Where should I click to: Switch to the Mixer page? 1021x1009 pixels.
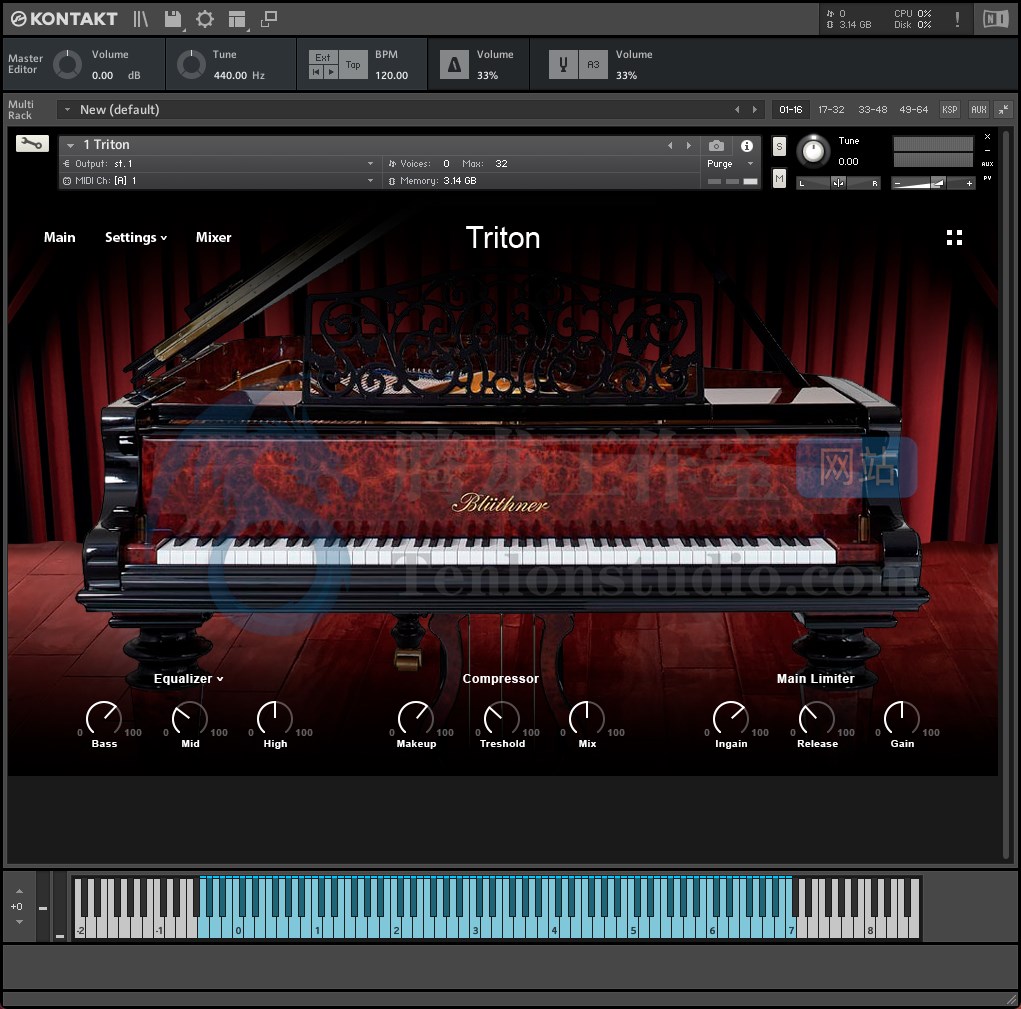pos(214,237)
